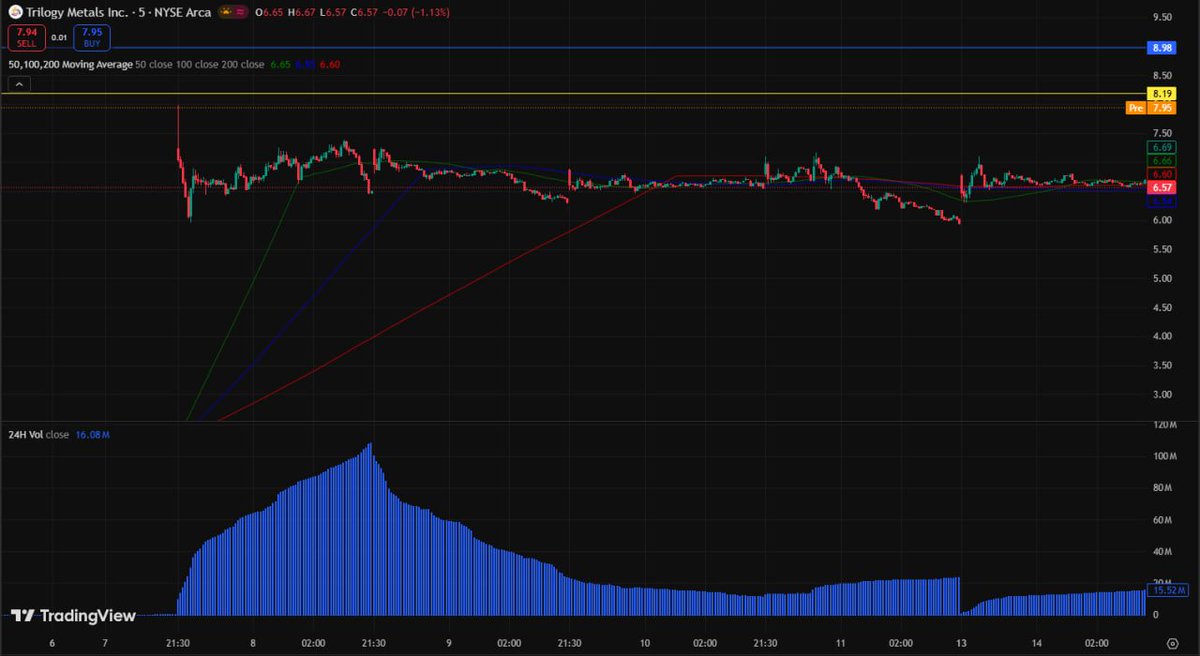Click the 16.08M volume value

click(92, 435)
